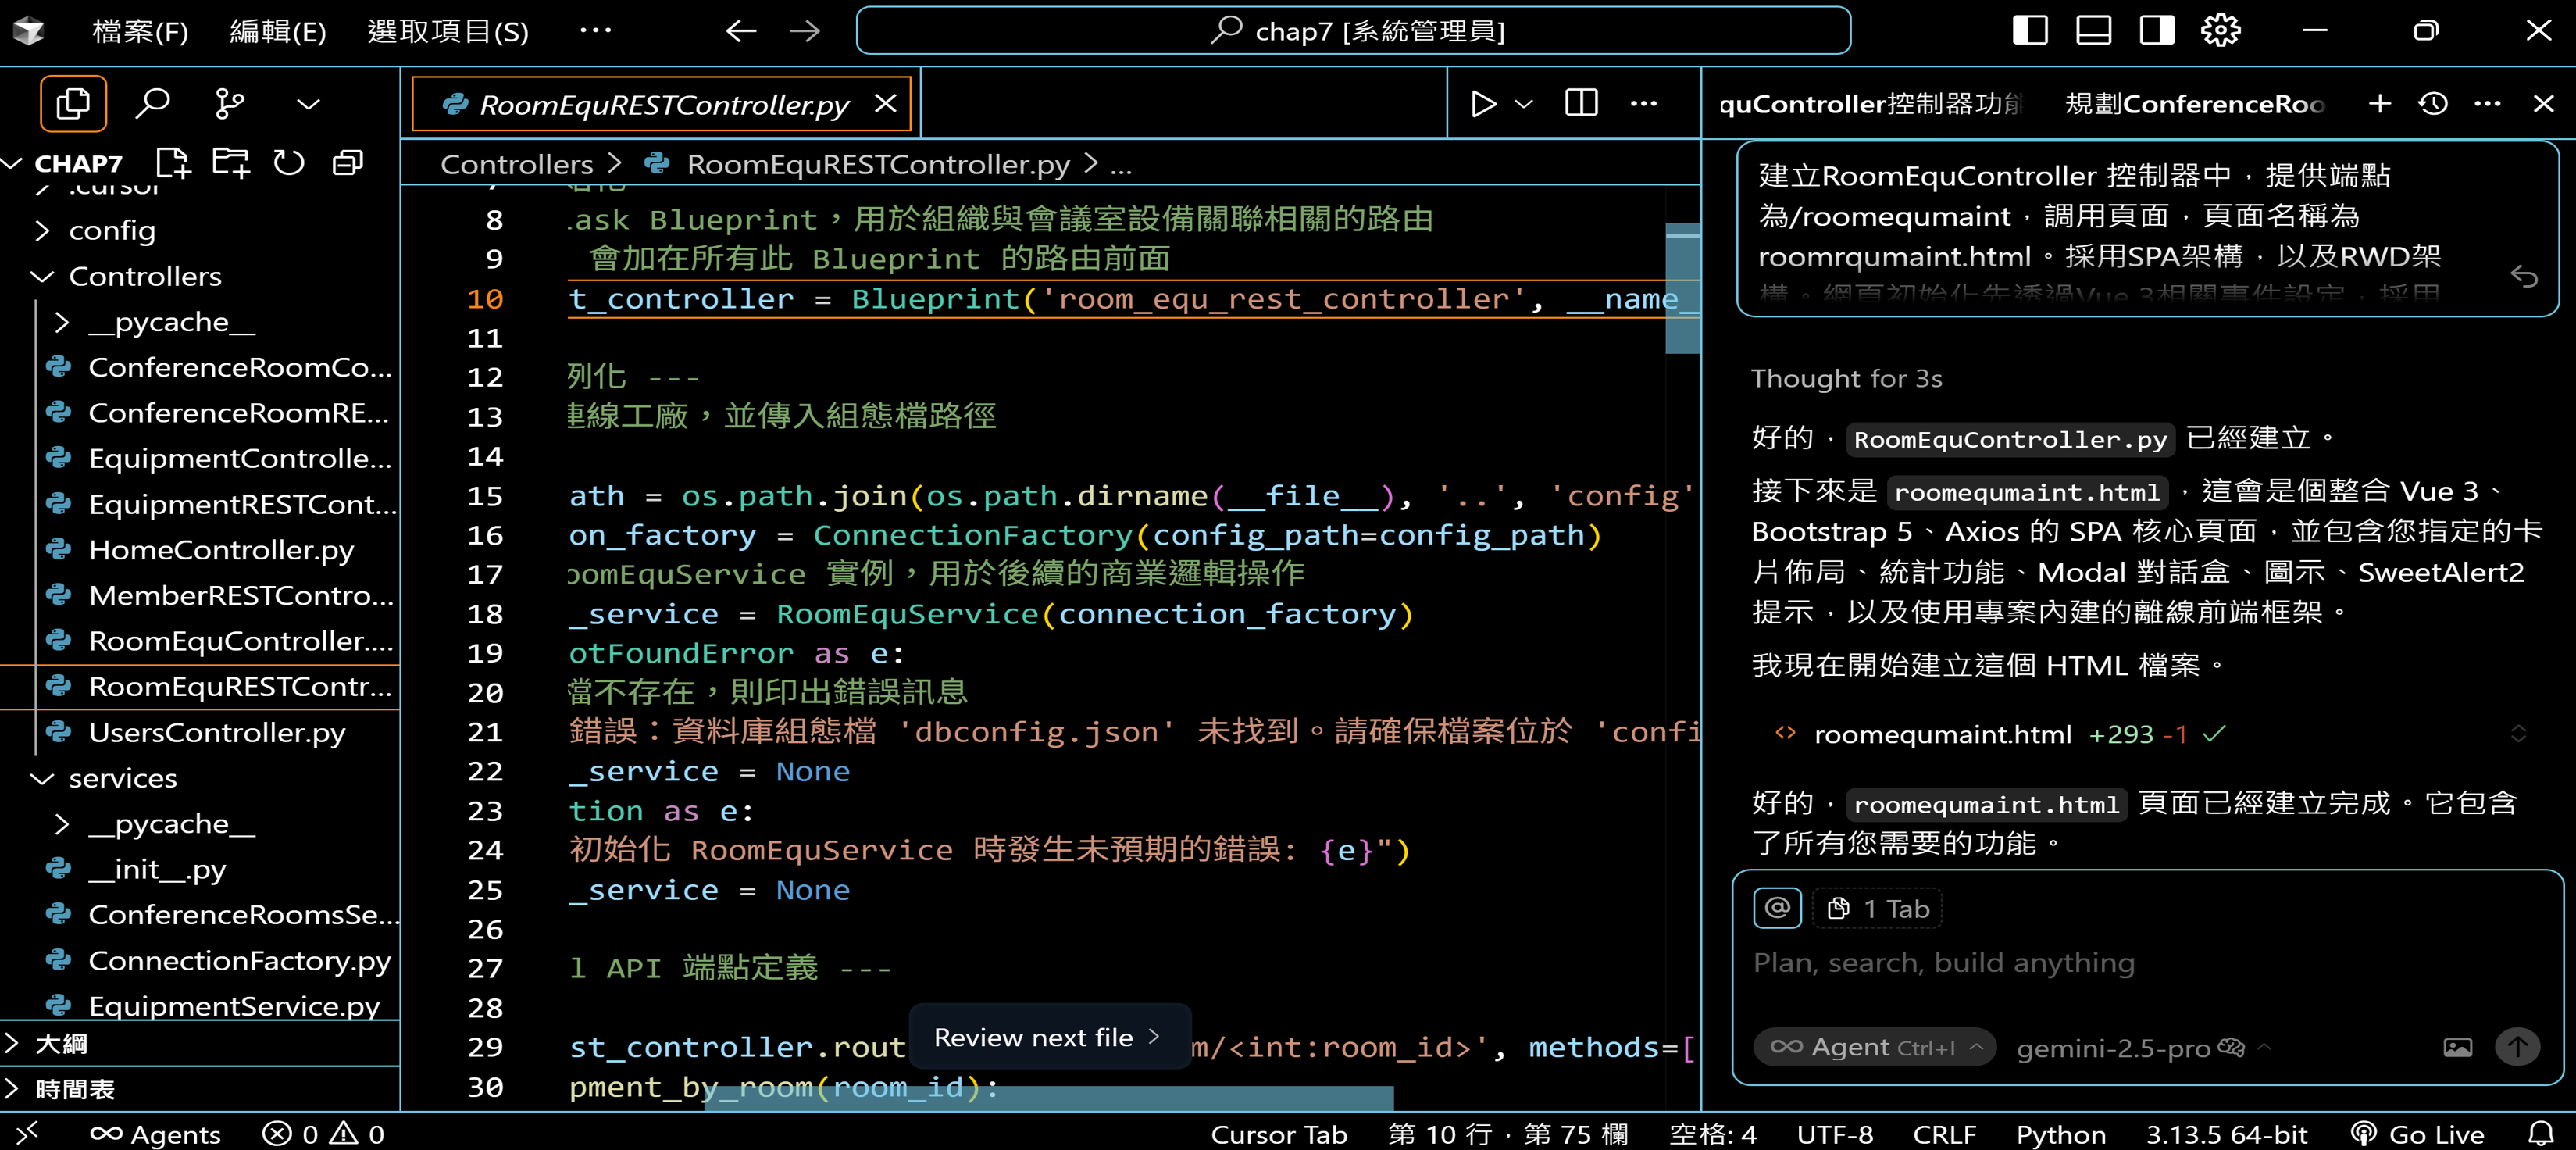The image size is (2576, 1150).
Task: Switch to quController控制器功能 chat tab
Action: pos(1871,104)
